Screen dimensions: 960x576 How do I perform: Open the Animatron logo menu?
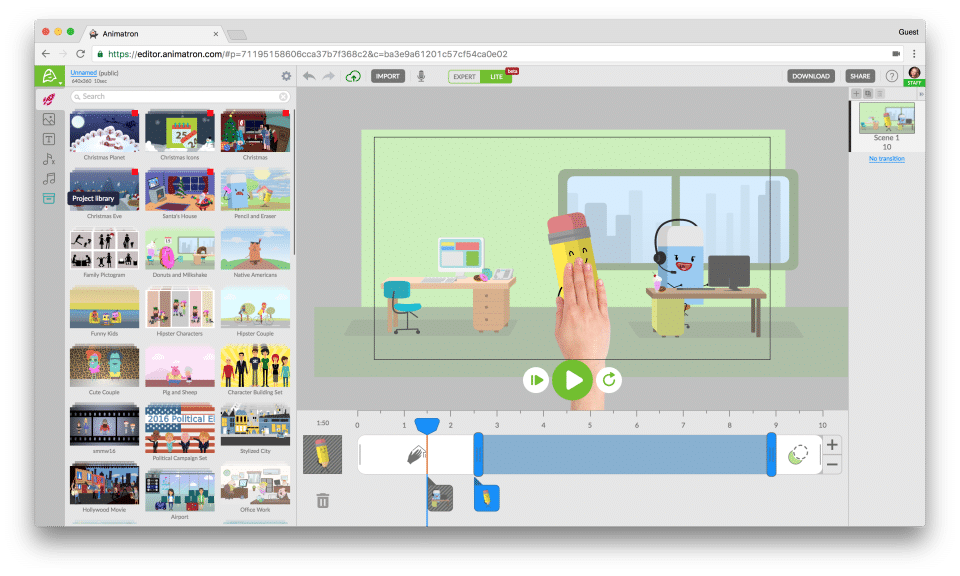[x=49, y=76]
